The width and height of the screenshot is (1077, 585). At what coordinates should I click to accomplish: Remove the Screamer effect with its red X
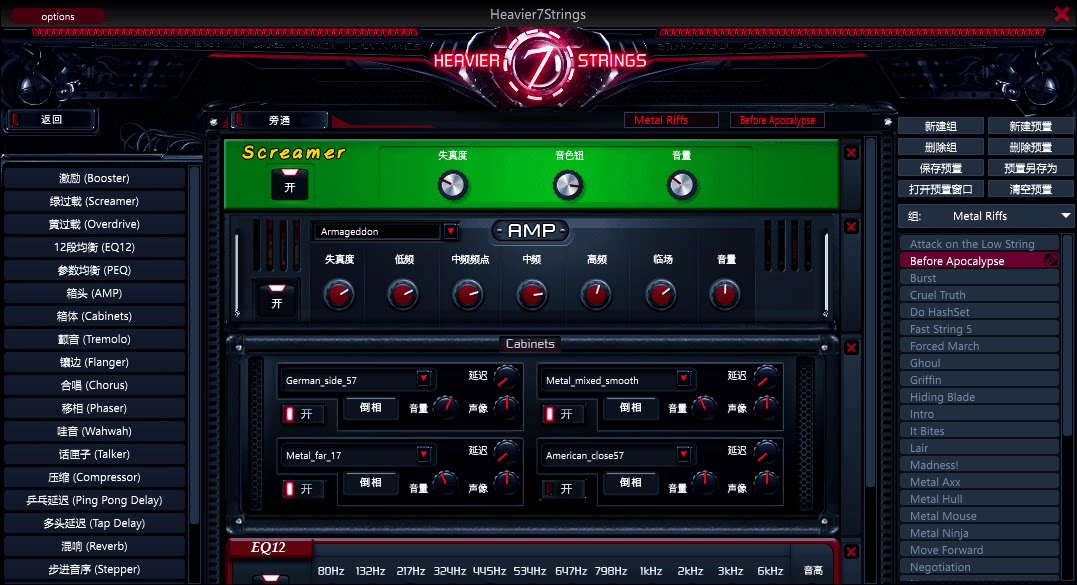click(851, 152)
